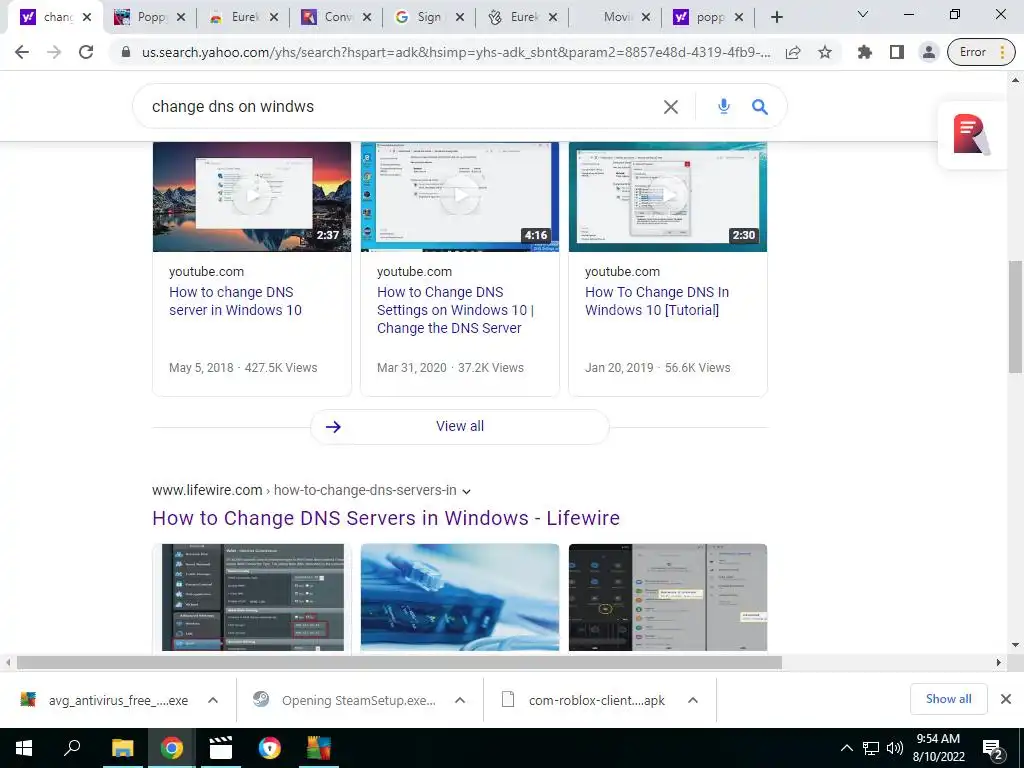This screenshot has width=1024, height=768.
Task: Open the router settings image thumbnail
Action: [253, 597]
